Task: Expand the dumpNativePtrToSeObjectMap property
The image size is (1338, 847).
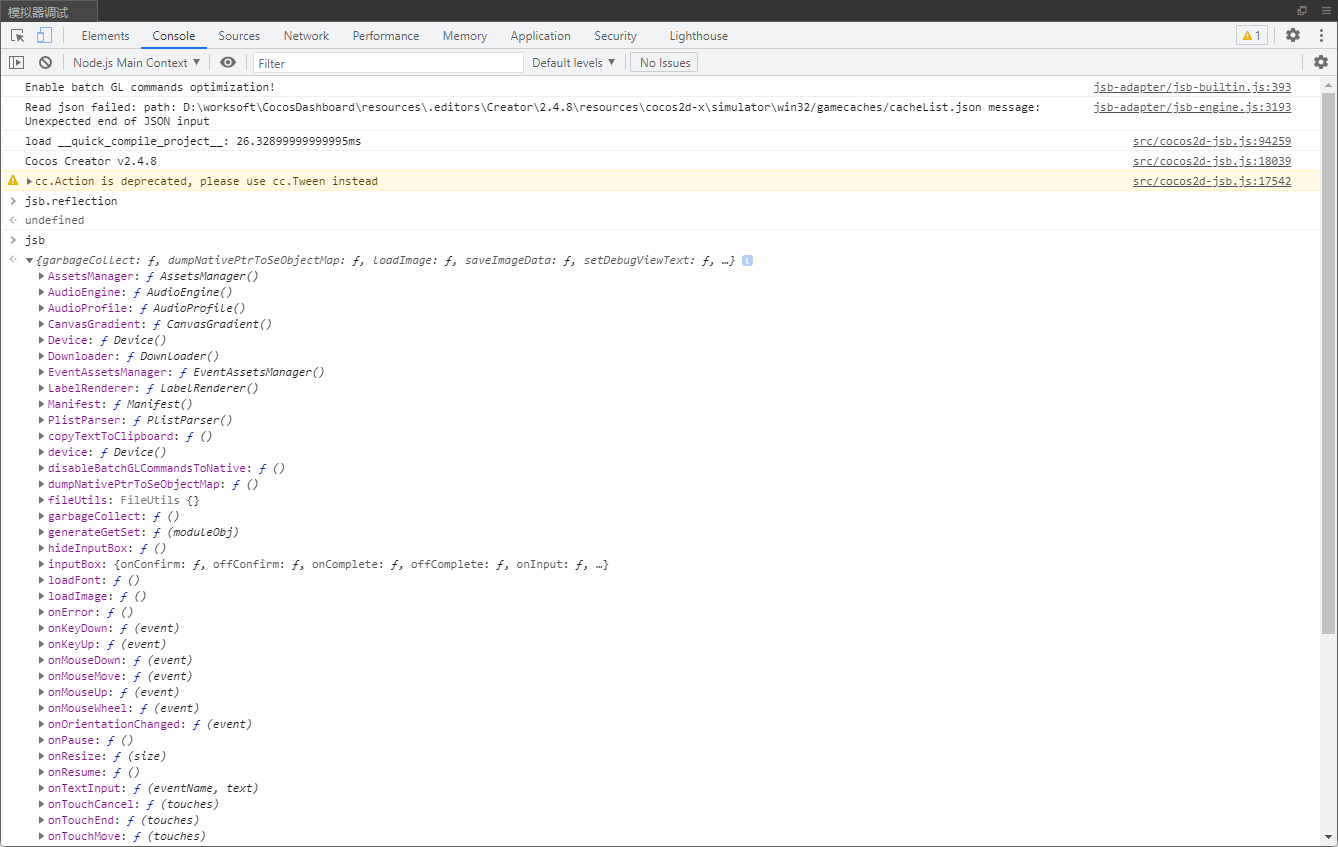Action: 42,484
